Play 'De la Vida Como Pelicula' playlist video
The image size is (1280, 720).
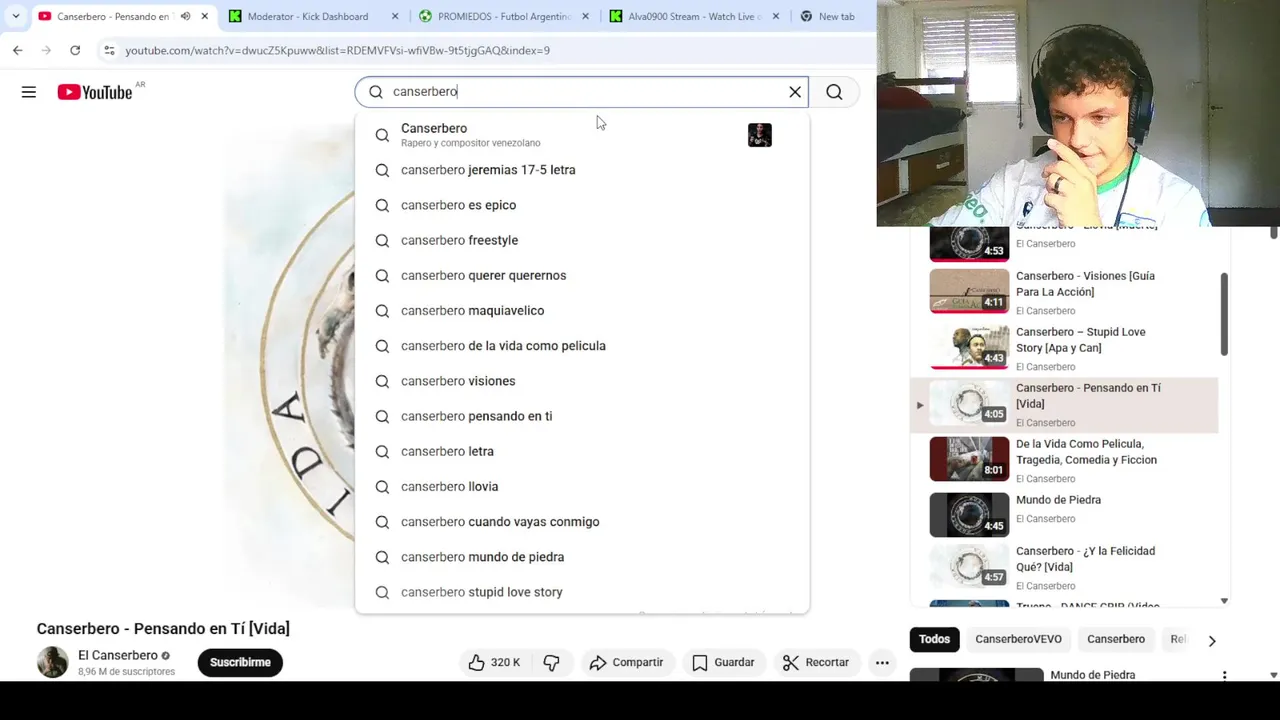pyautogui.click(x=1064, y=460)
